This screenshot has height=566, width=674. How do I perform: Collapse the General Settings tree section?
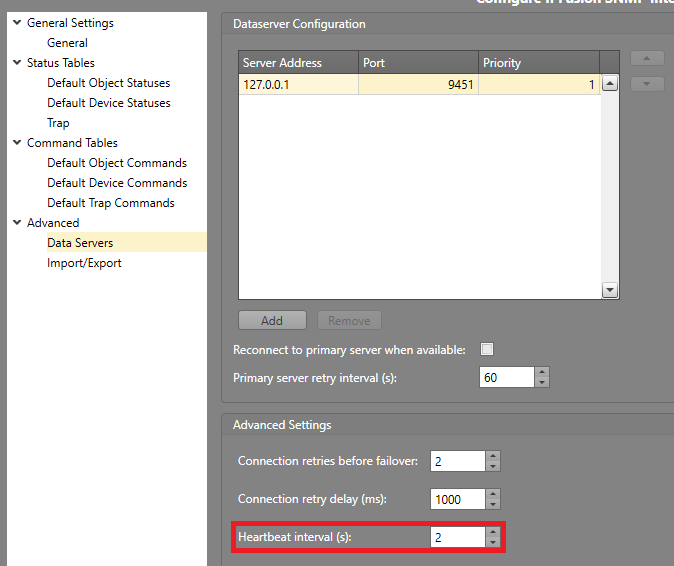pos(17,23)
